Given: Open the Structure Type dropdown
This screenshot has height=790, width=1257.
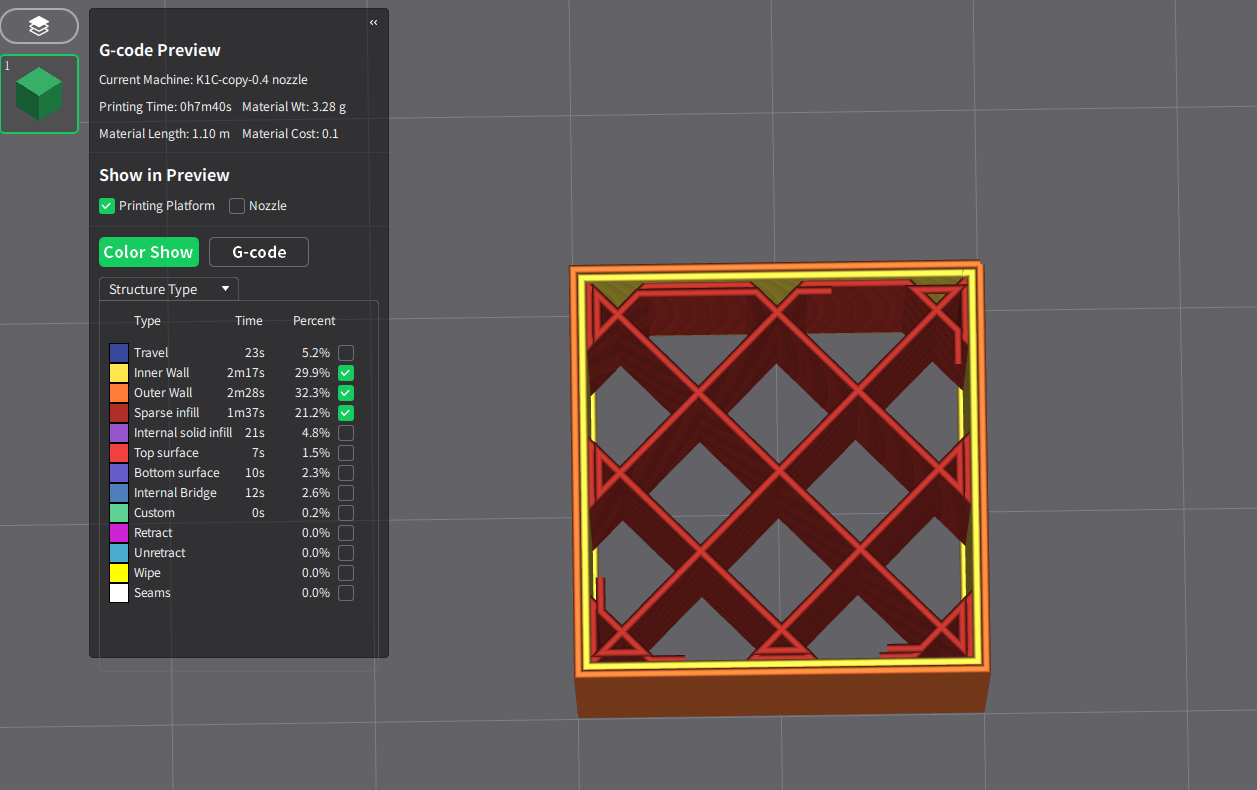Looking at the screenshot, I should point(169,289).
